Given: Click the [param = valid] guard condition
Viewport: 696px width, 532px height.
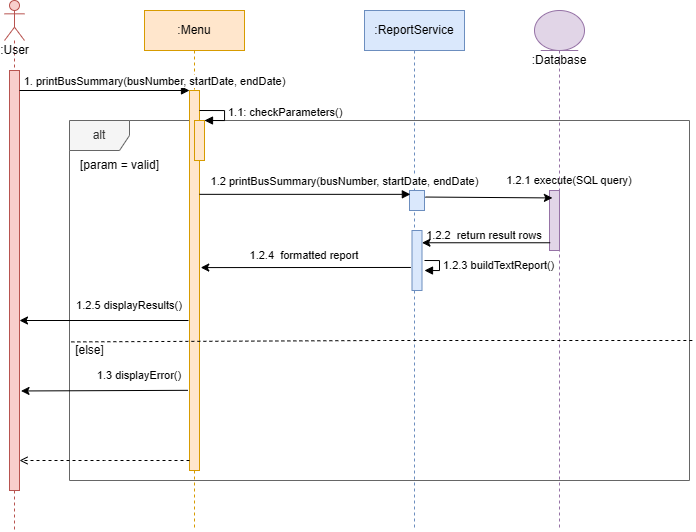Looking at the screenshot, I should (119, 164).
